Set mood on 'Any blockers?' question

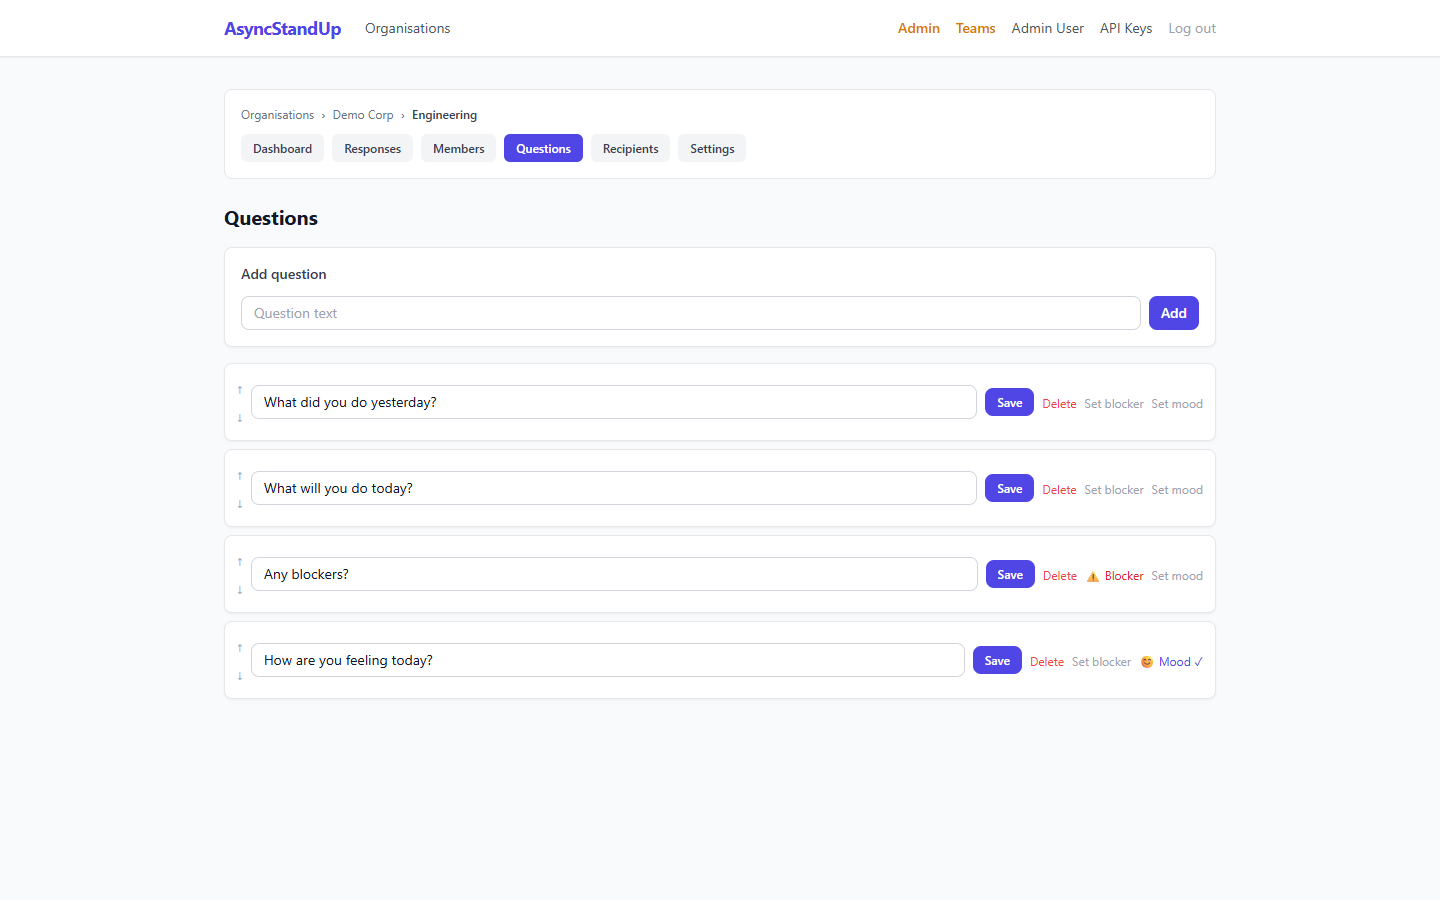[1177, 576]
